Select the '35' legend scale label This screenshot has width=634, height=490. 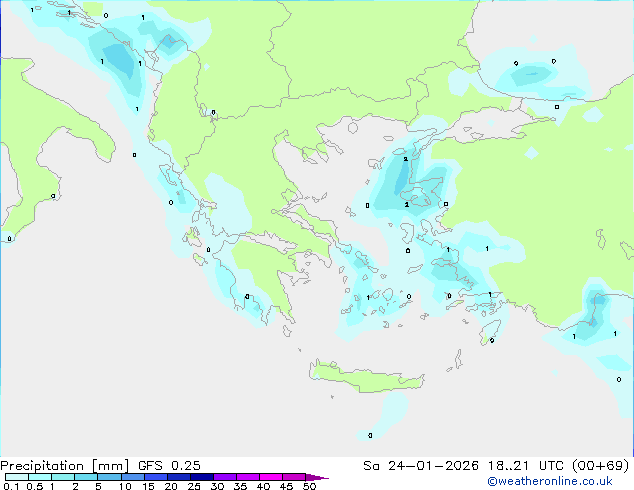coord(240,486)
